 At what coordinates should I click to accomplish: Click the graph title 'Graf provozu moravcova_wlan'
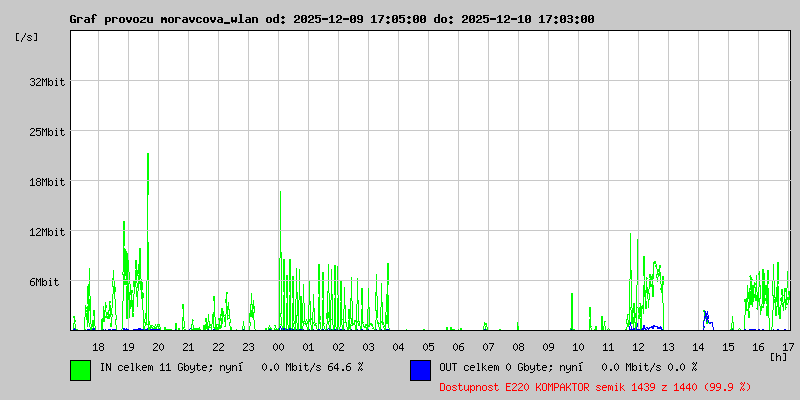coord(165,19)
